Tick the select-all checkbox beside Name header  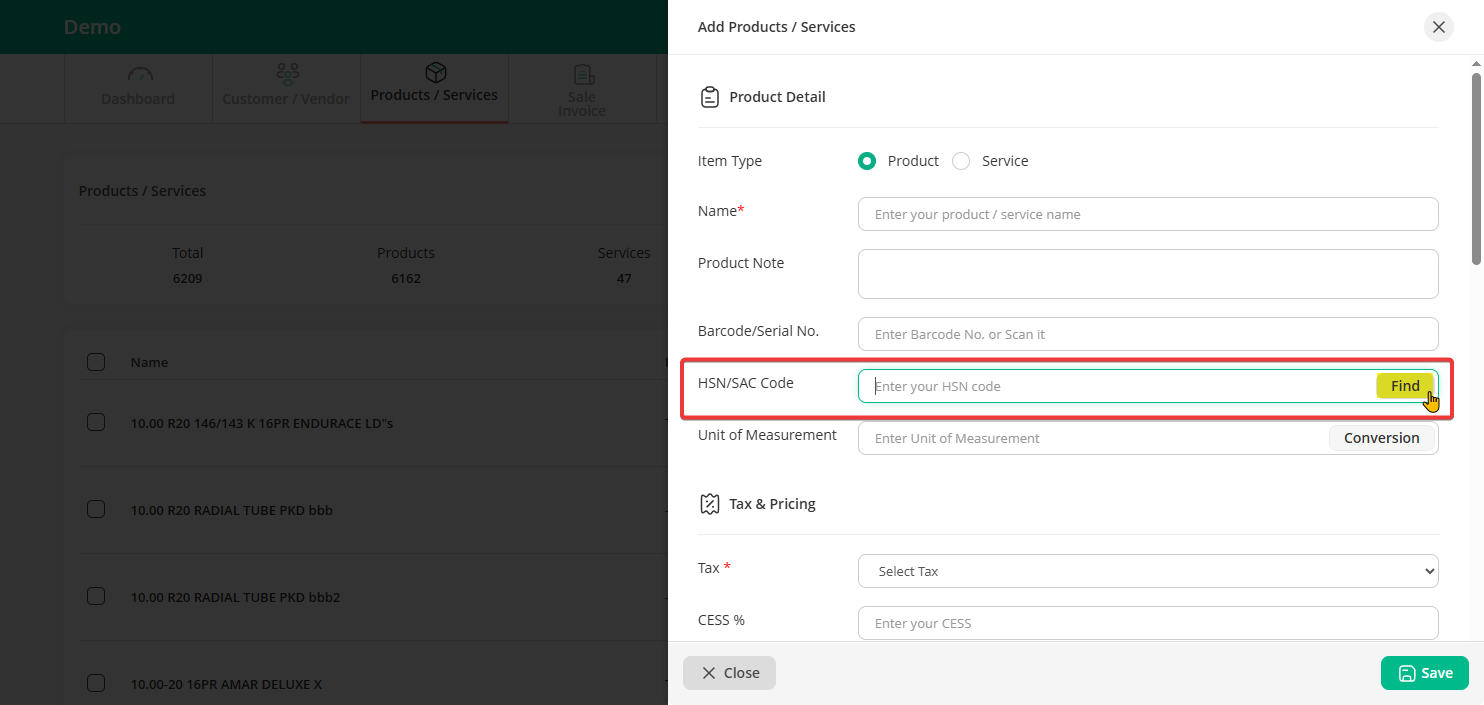pyautogui.click(x=96, y=362)
